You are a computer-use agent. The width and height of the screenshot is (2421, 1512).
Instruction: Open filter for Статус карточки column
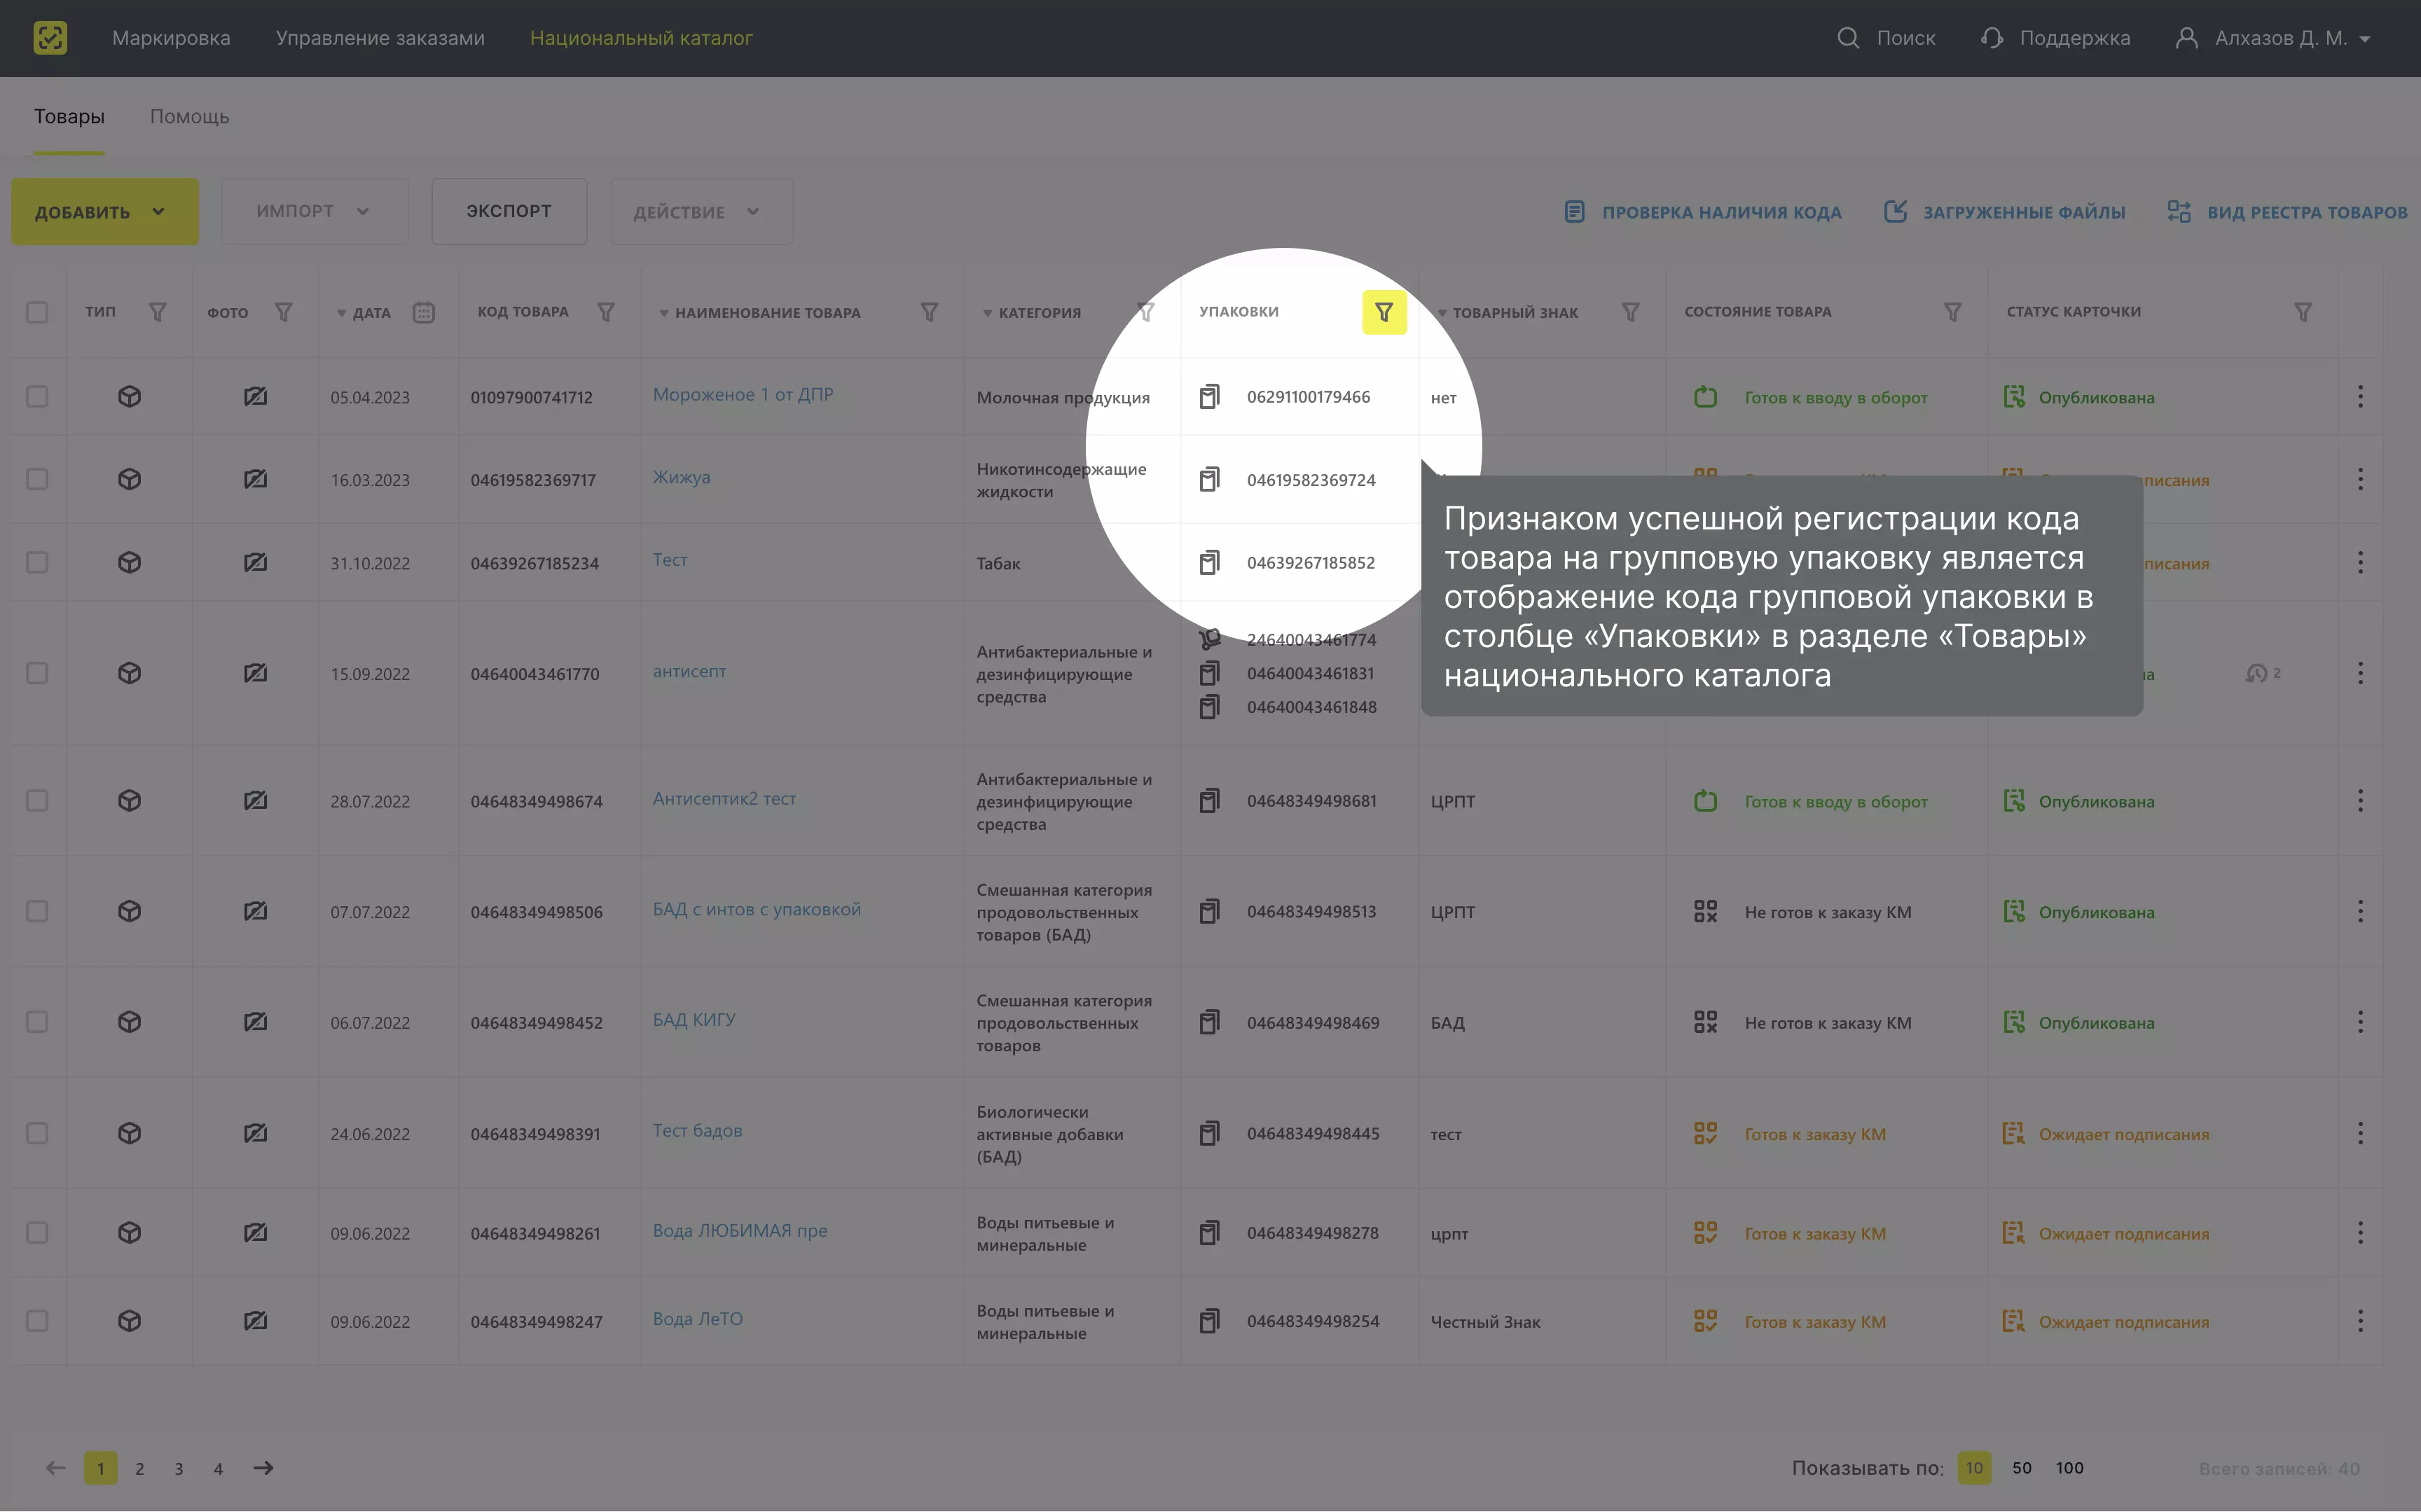coord(2302,312)
